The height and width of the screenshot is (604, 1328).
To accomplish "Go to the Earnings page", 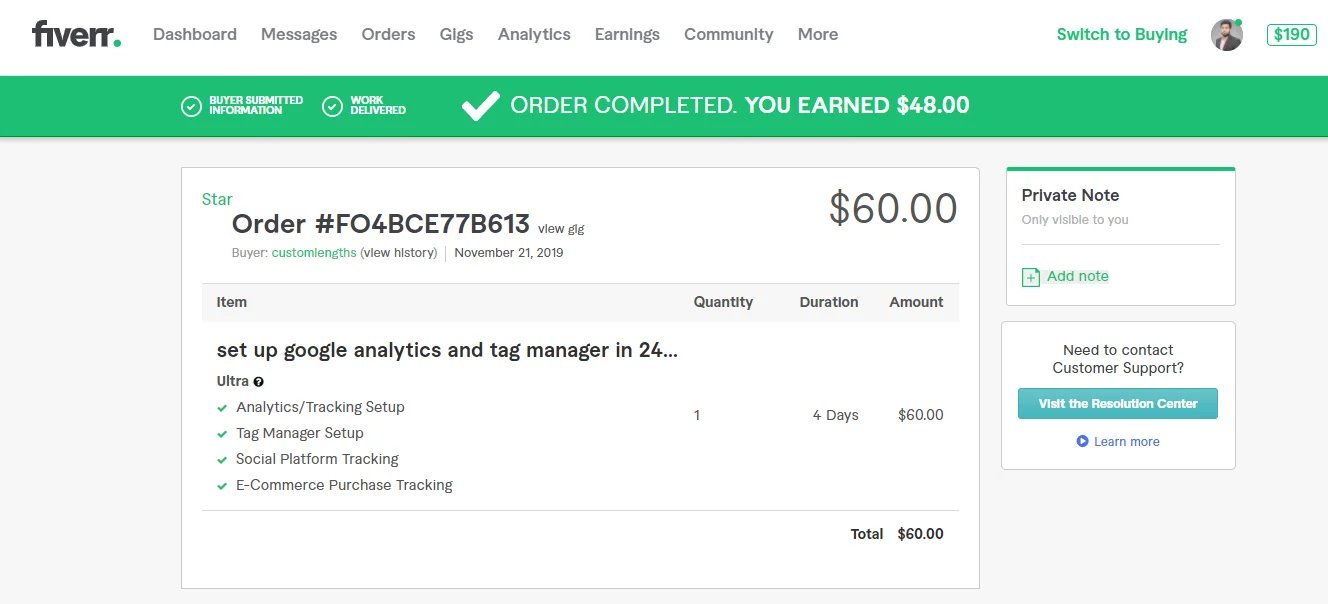I will point(627,35).
